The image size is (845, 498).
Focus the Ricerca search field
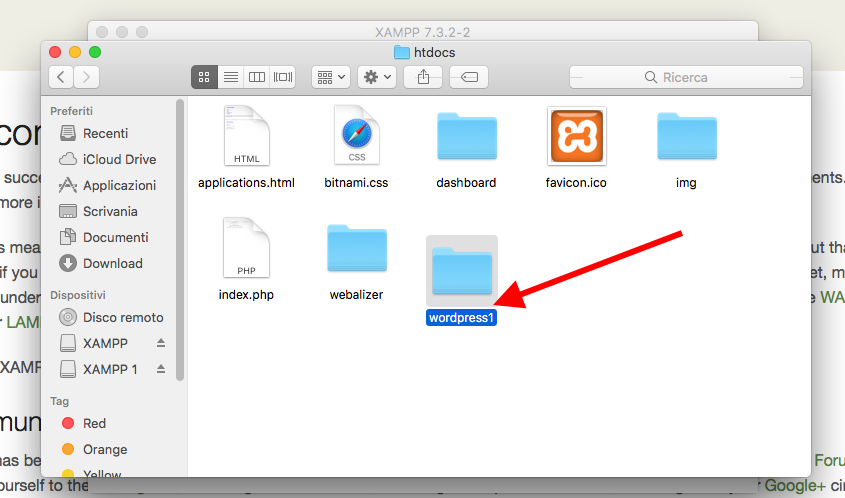[x=686, y=77]
